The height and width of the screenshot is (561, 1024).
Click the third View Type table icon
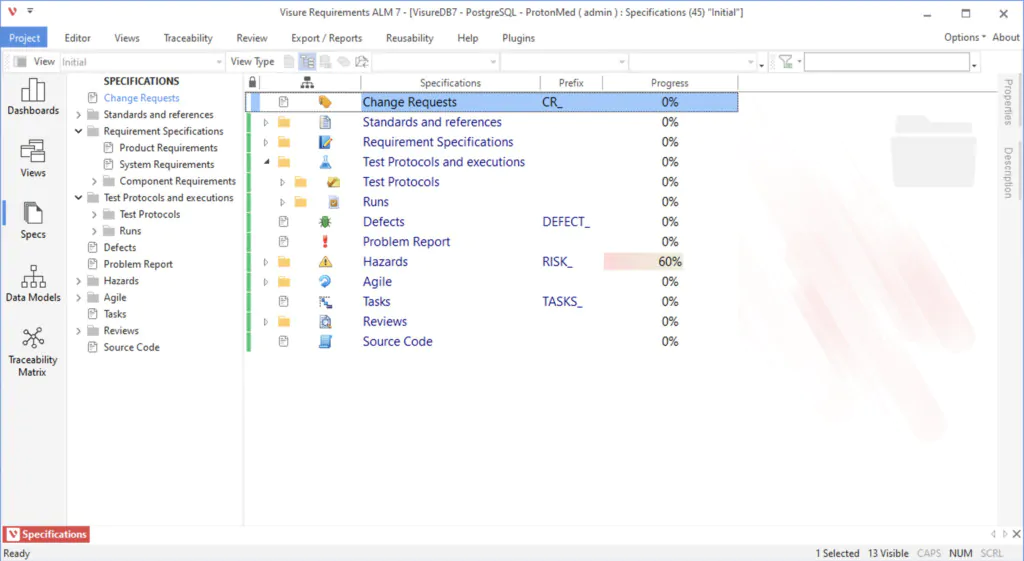click(325, 61)
